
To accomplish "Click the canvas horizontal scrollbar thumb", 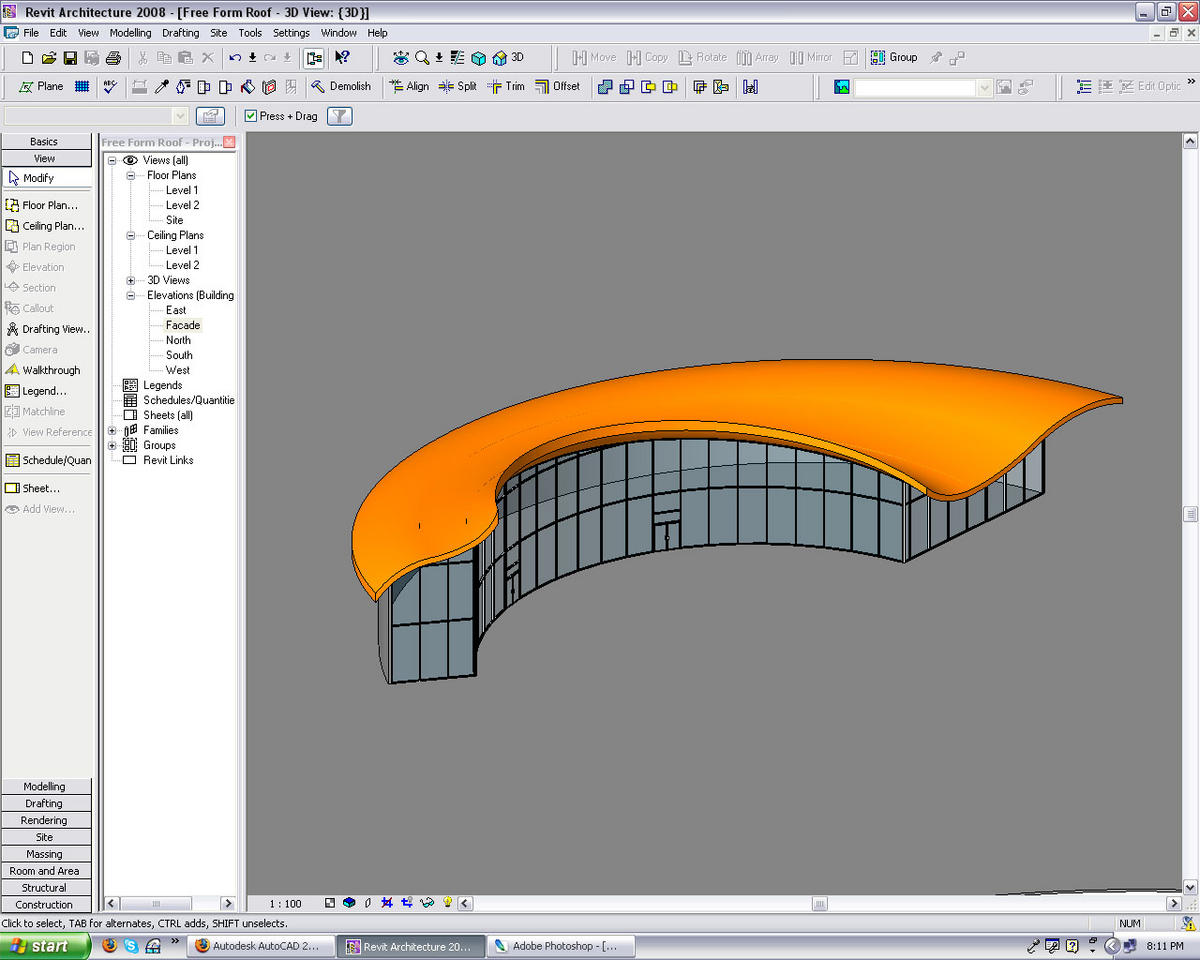I will 820,903.
